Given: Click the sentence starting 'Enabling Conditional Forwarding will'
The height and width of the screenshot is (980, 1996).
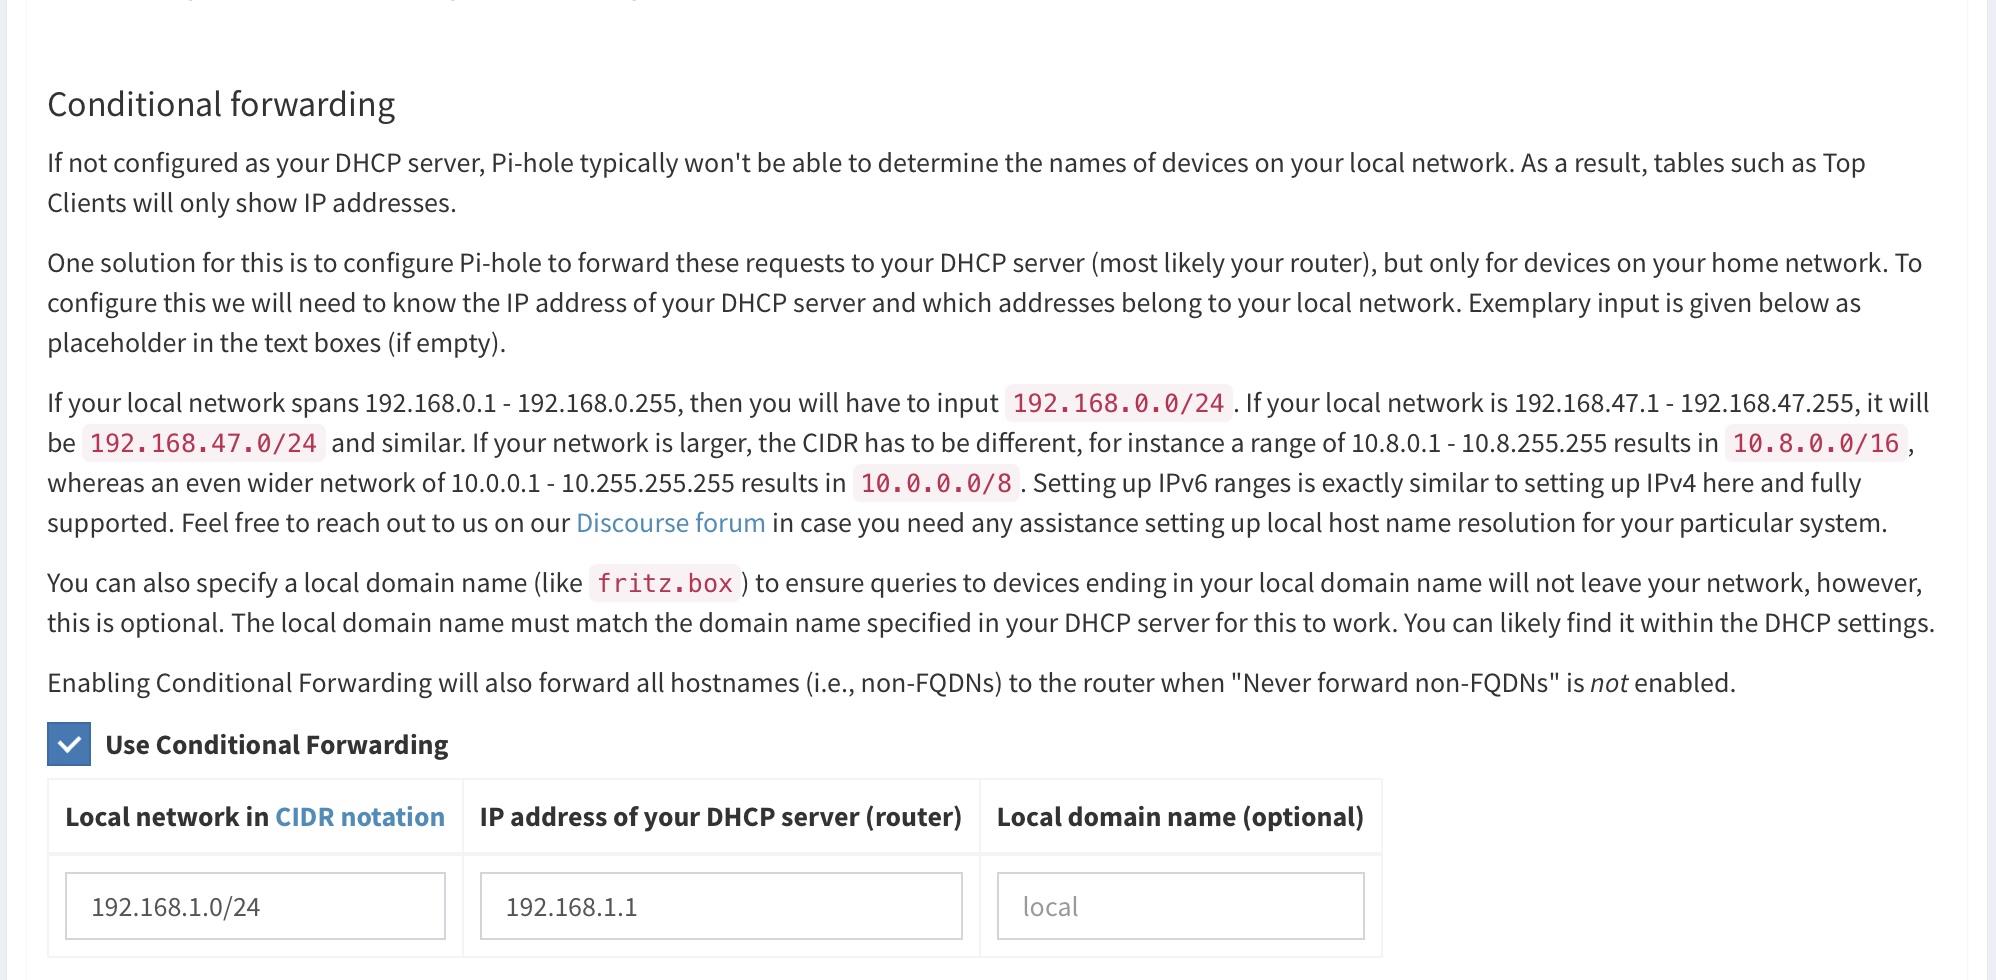Looking at the screenshot, I should (891, 683).
